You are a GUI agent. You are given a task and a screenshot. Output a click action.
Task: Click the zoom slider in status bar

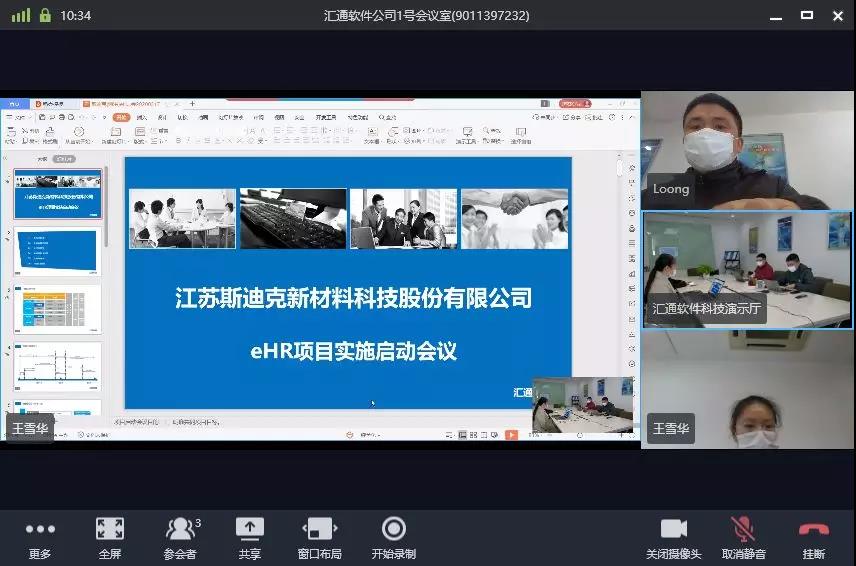pos(580,435)
